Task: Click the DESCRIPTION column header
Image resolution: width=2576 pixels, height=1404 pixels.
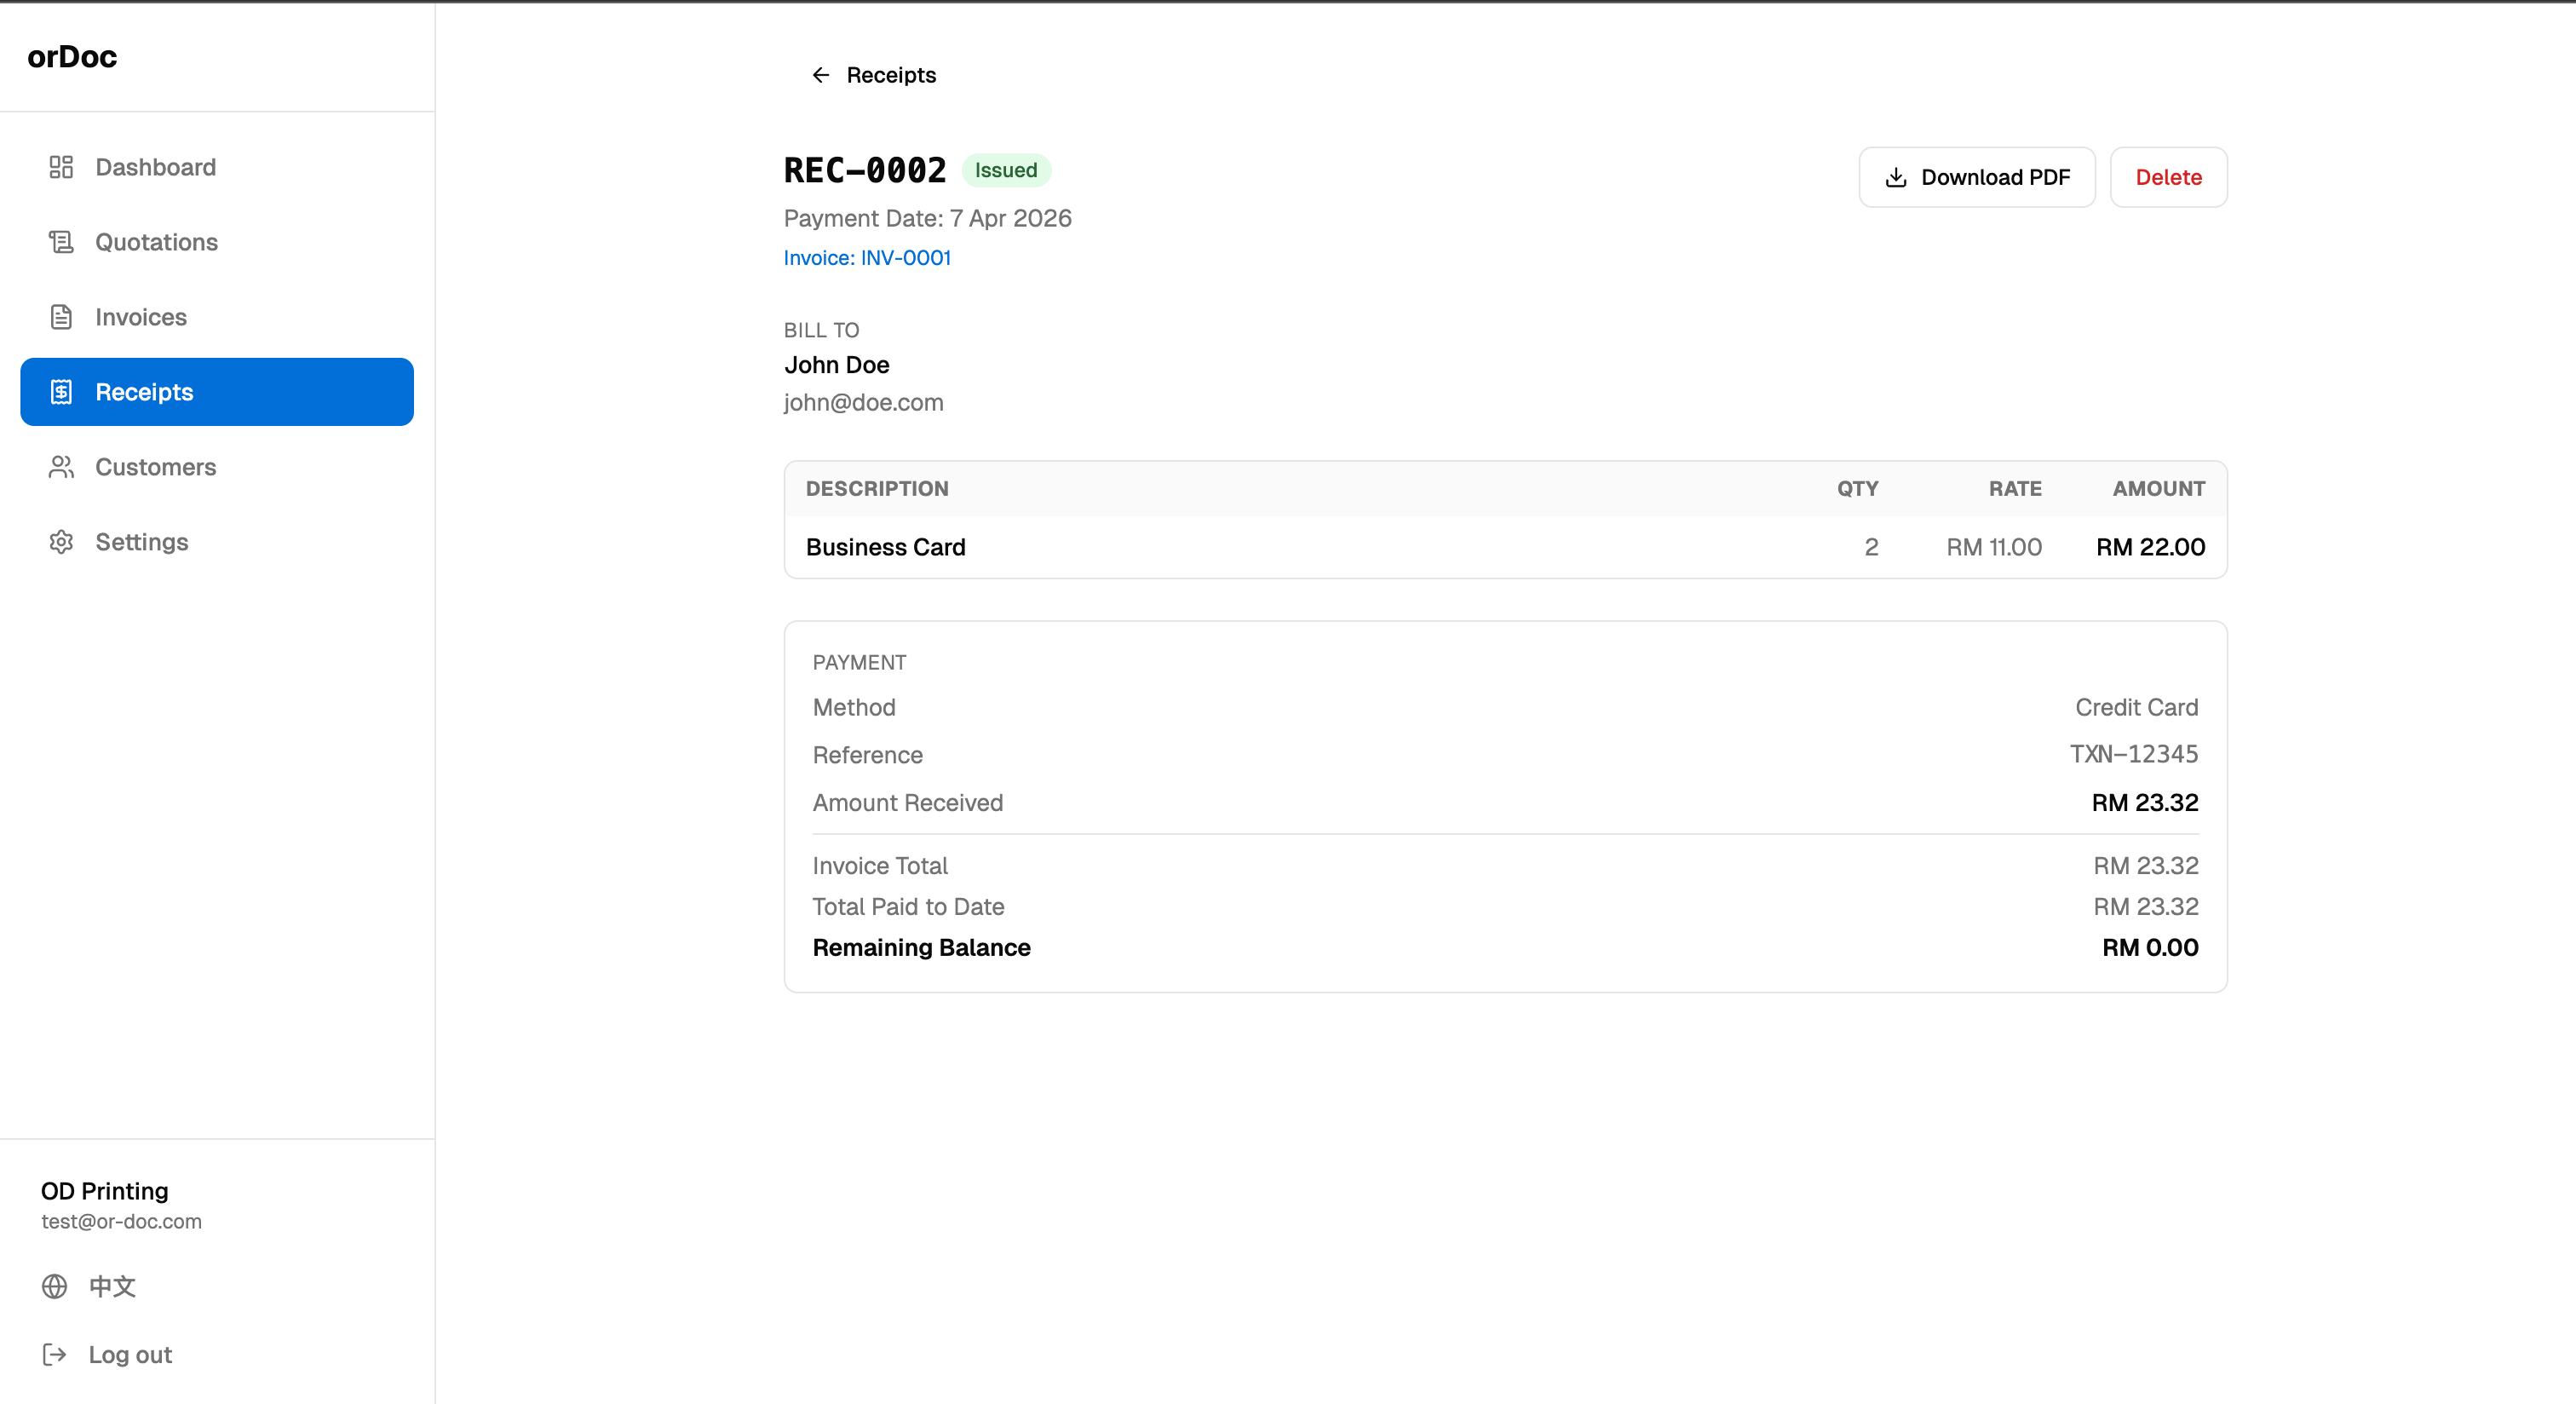Action: [877, 489]
